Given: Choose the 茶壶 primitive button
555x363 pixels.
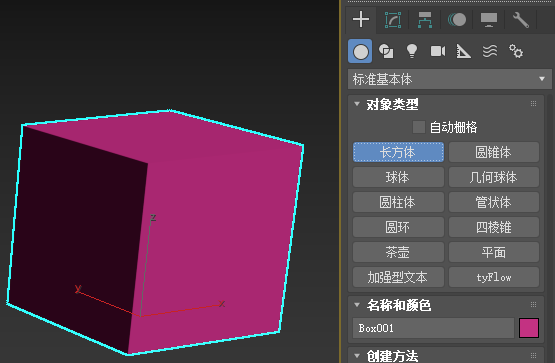Looking at the screenshot, I should pos(398,252).
